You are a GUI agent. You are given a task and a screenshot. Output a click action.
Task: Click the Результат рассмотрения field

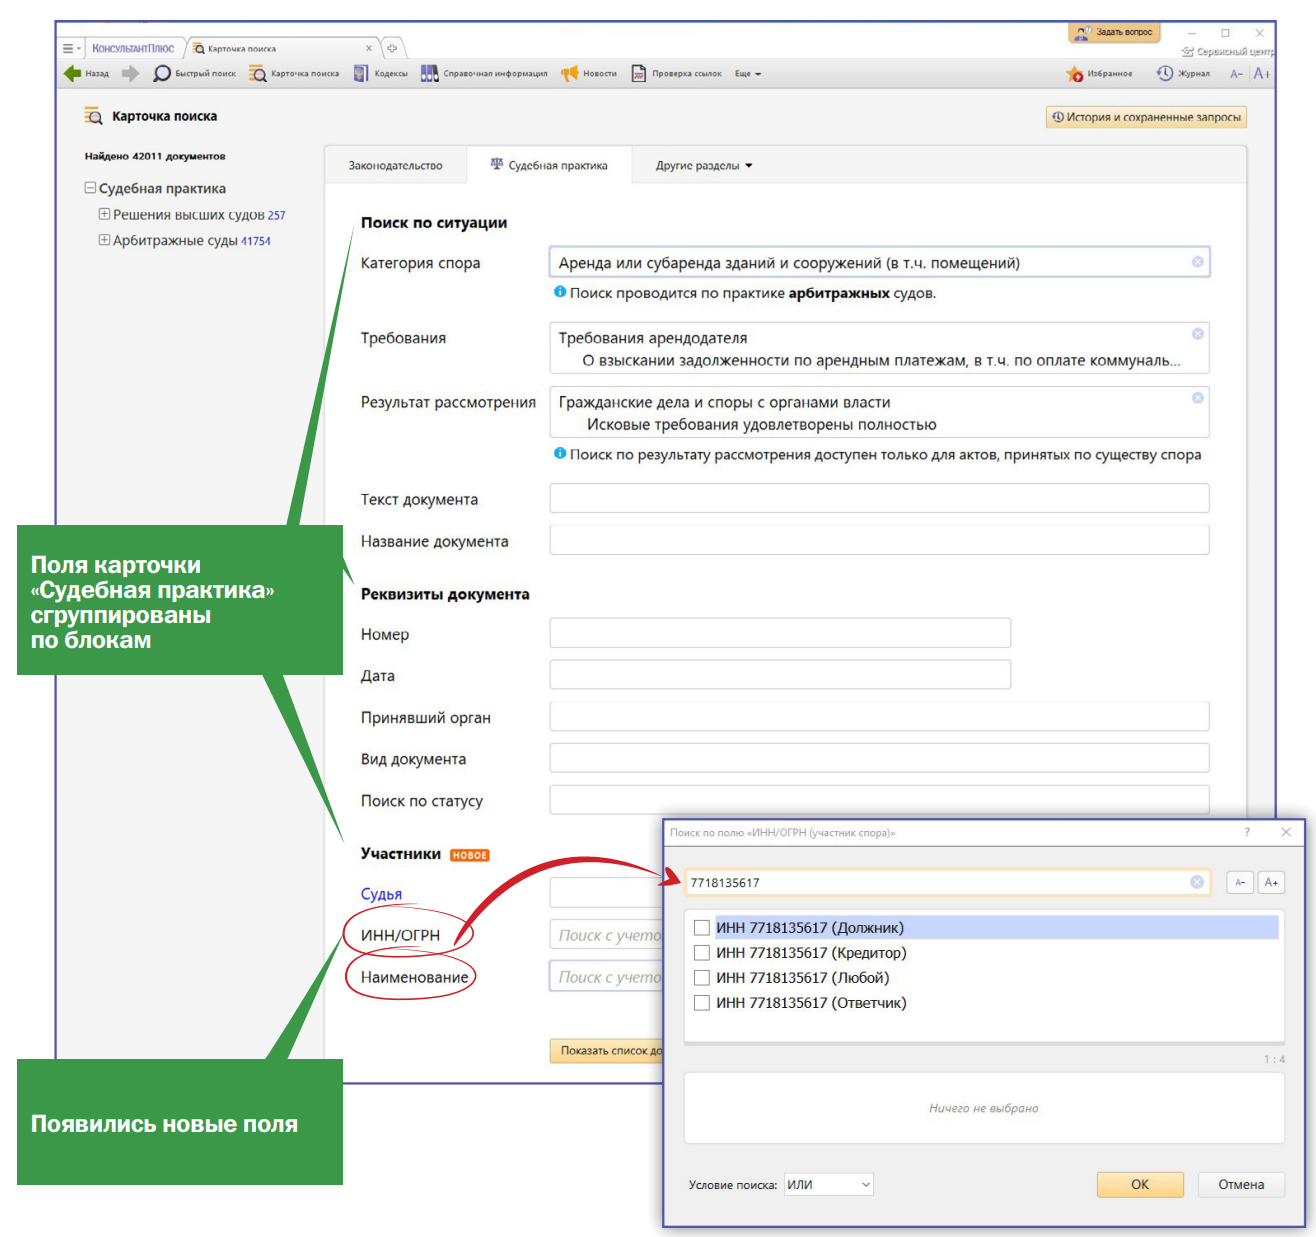879,412
